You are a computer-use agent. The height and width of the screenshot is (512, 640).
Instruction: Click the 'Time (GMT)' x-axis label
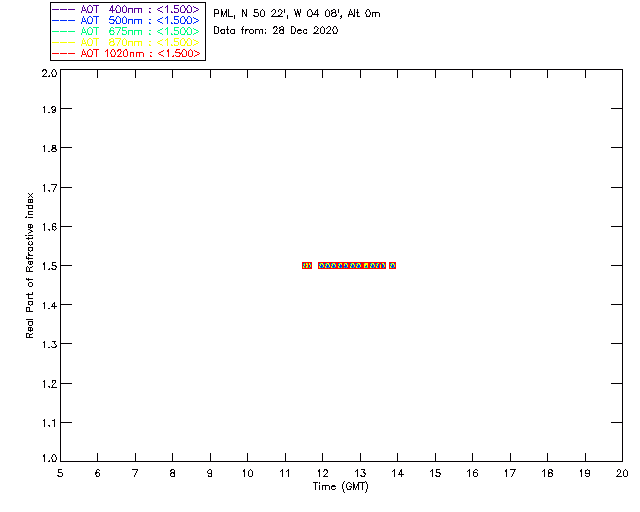(340, 487)
